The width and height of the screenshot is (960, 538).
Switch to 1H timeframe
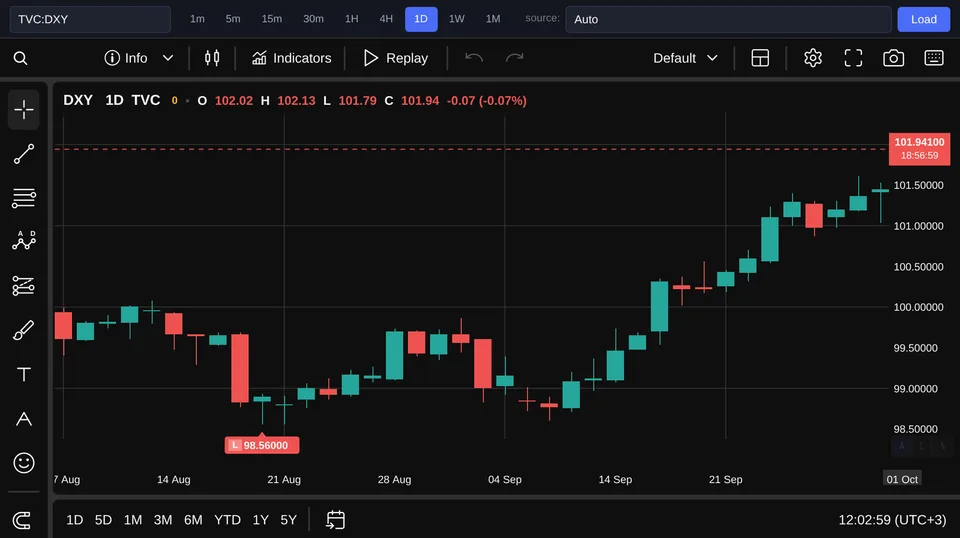point(351,19)
